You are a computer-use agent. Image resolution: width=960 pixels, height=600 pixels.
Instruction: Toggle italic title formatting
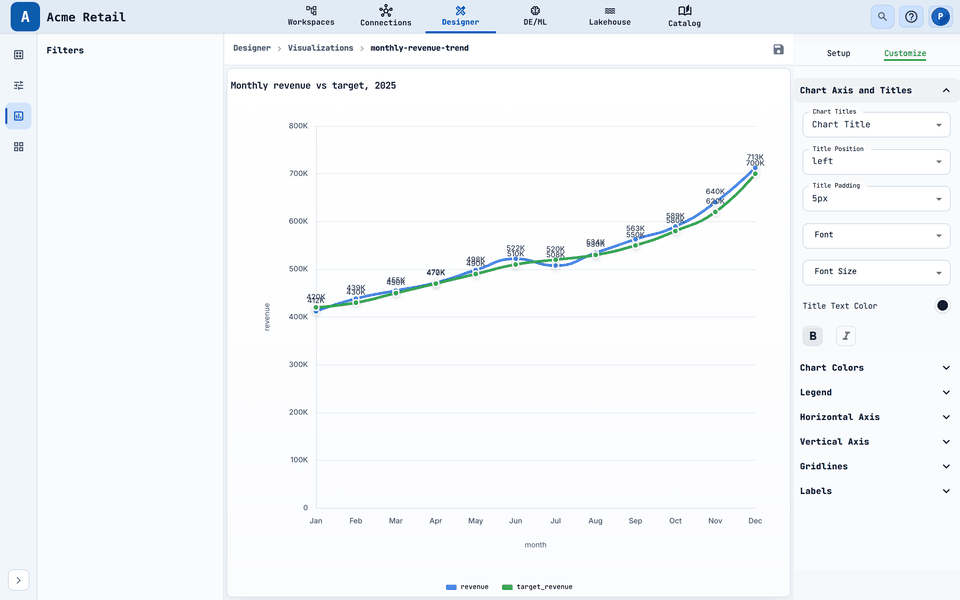coord(846,336)
